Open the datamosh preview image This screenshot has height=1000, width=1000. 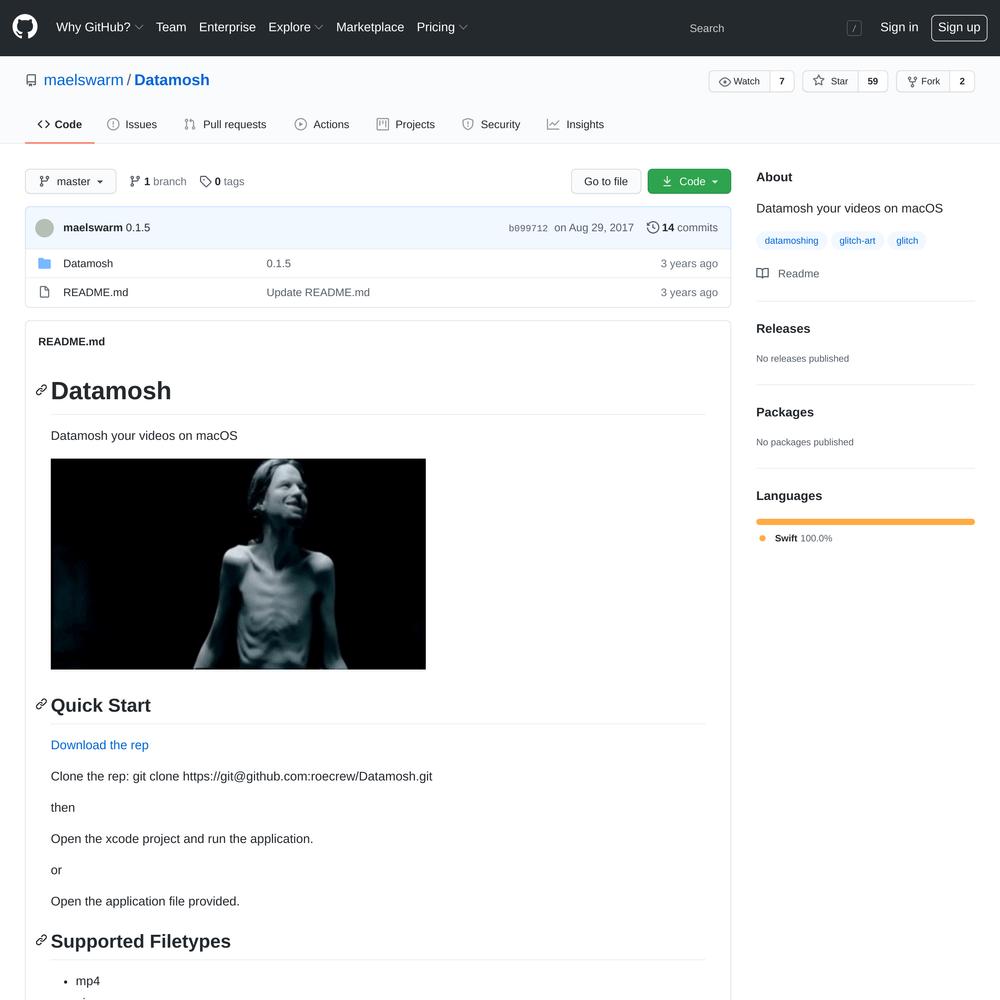click(239, 564)
